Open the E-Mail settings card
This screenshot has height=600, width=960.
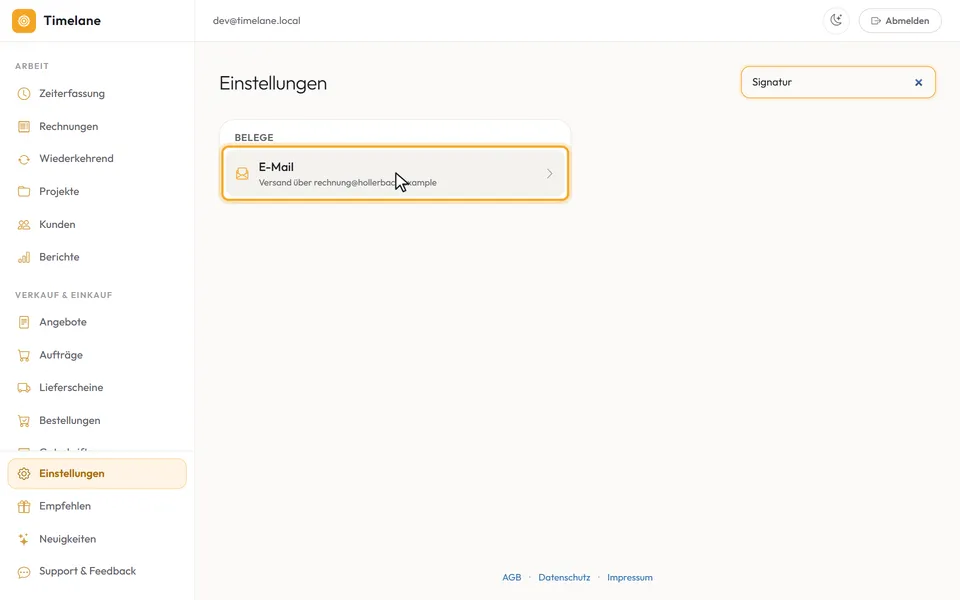coord(395,173)
